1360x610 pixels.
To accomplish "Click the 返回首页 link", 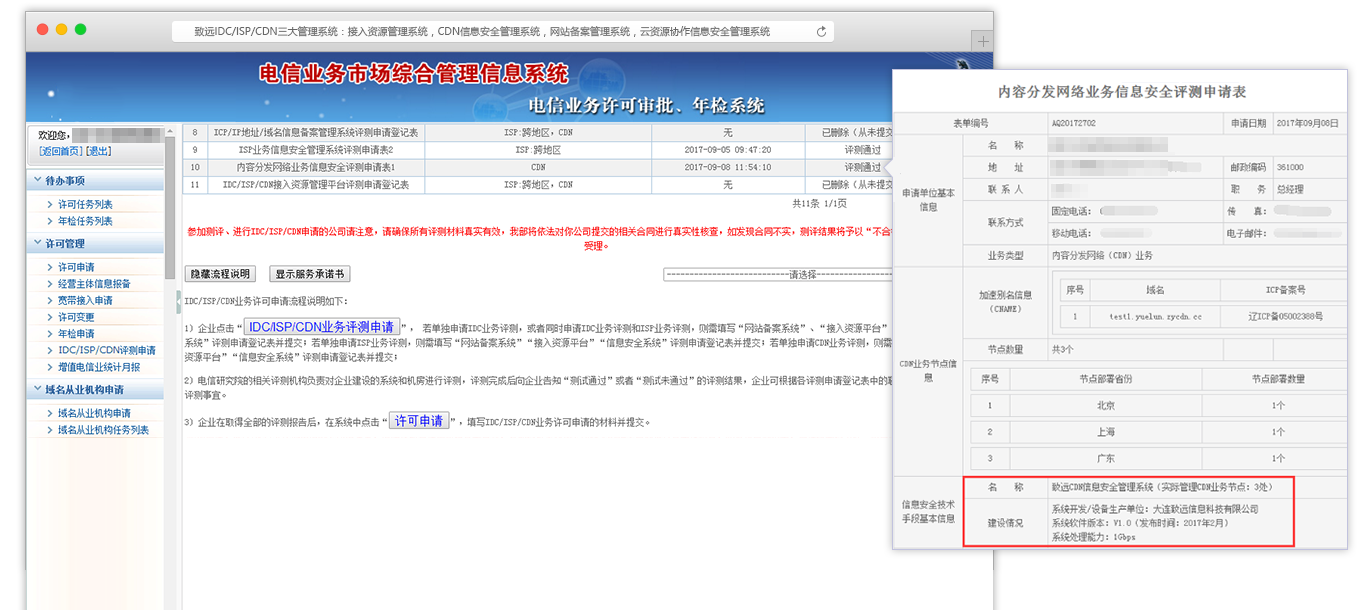I will (61, 151).
